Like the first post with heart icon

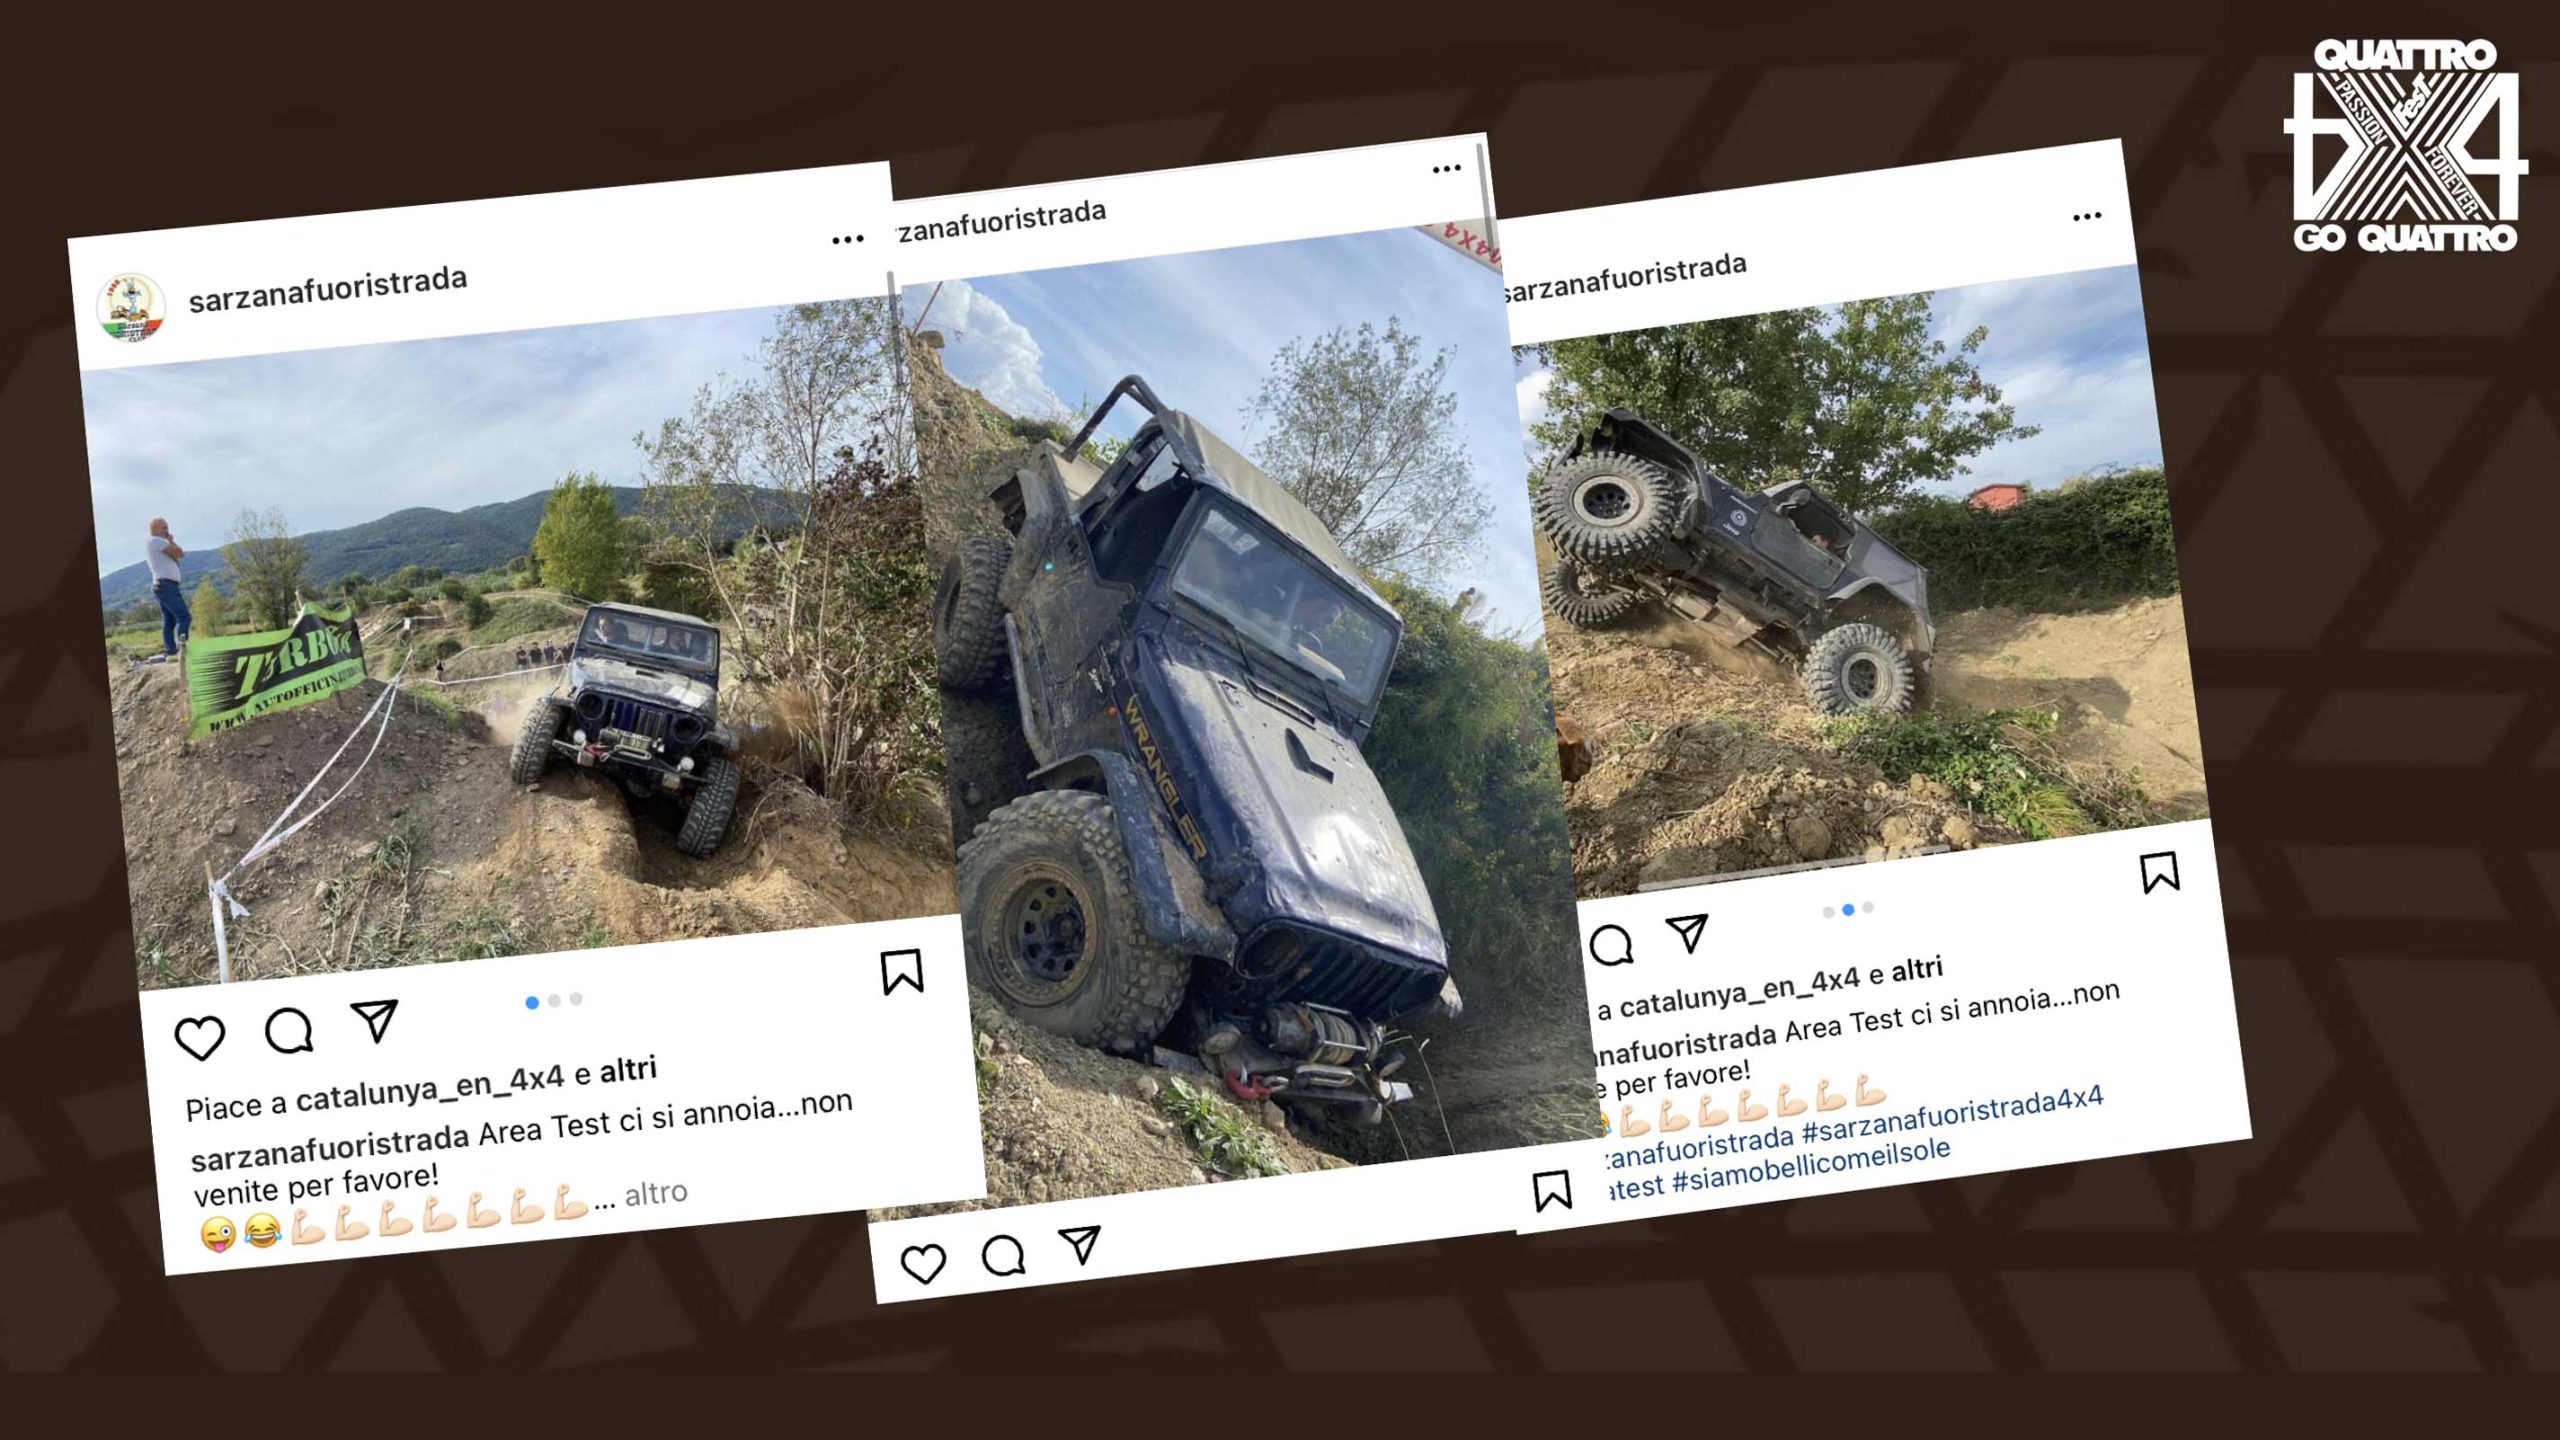pos(200,1037)
